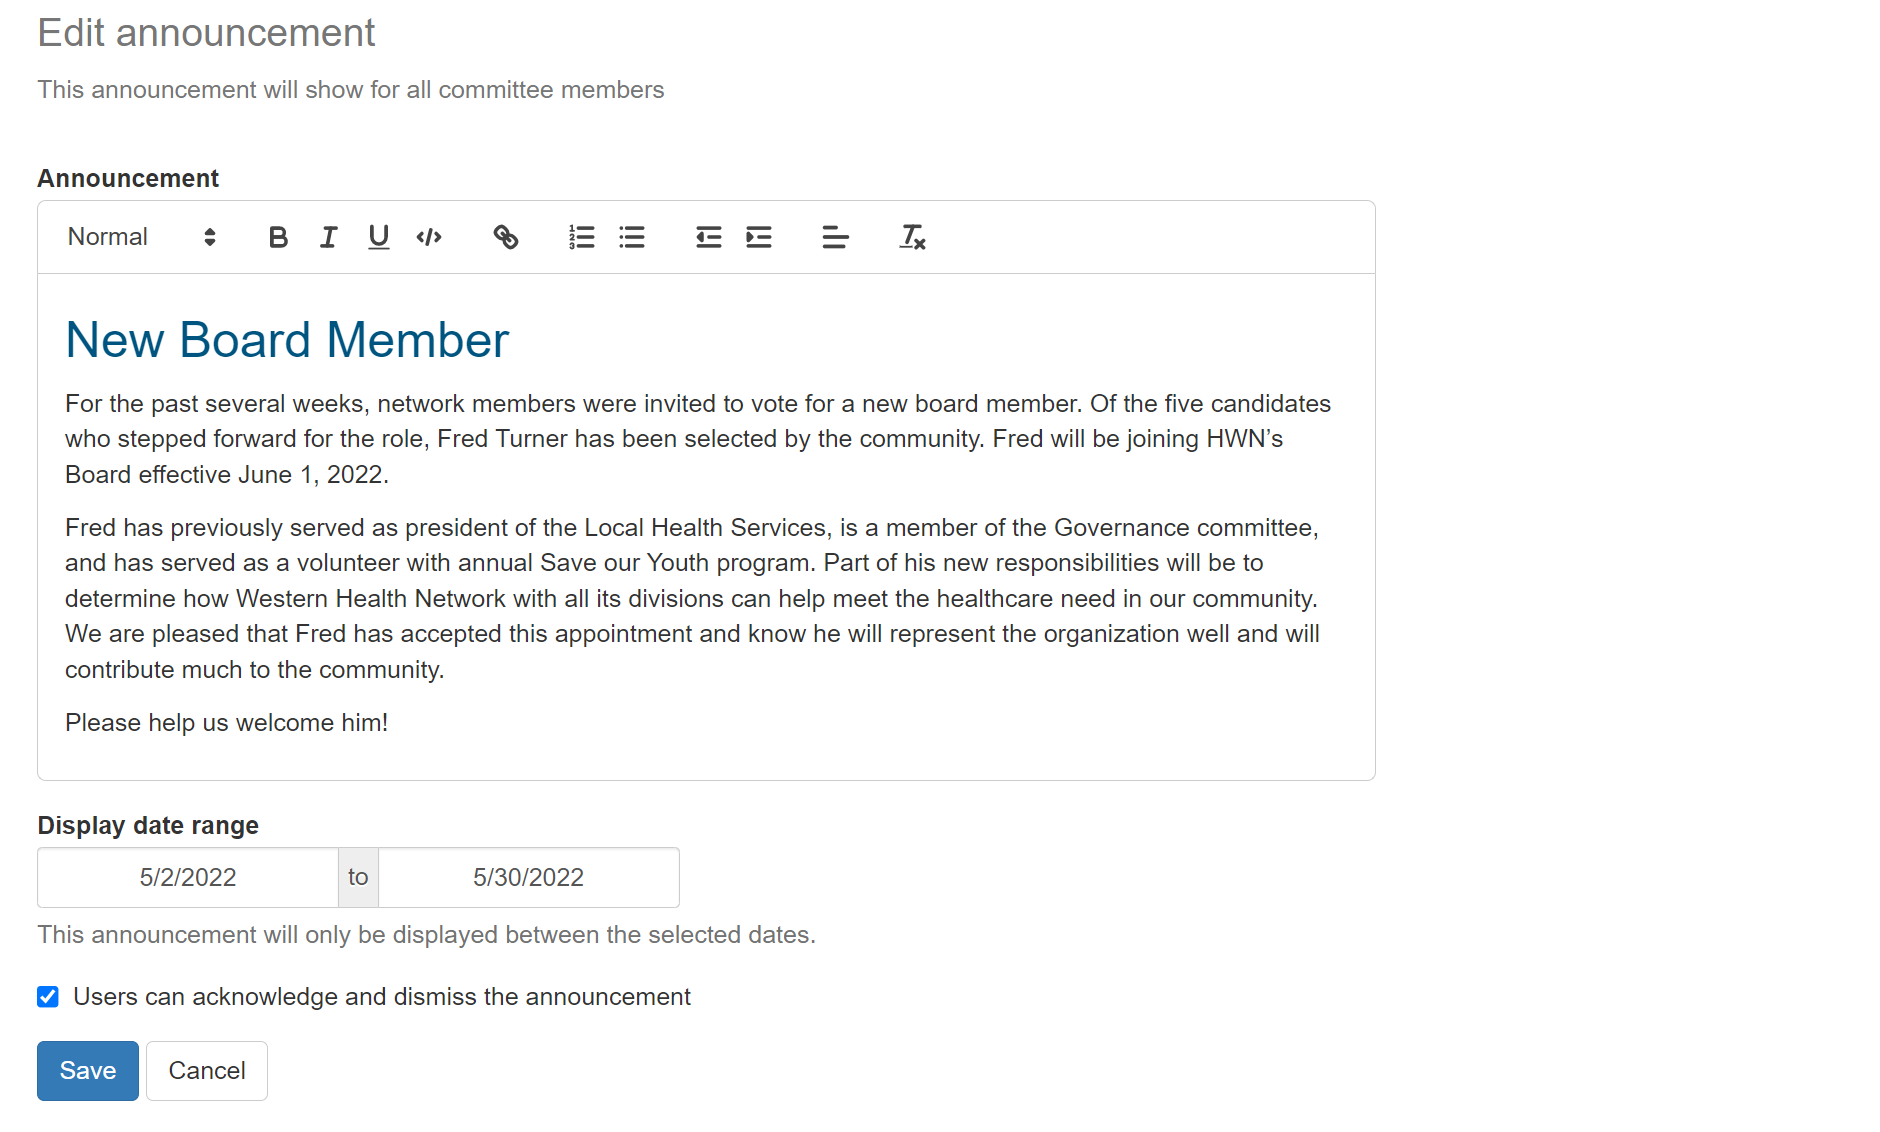Click the start date field 5/2/2022

click(x=188, y=877)
